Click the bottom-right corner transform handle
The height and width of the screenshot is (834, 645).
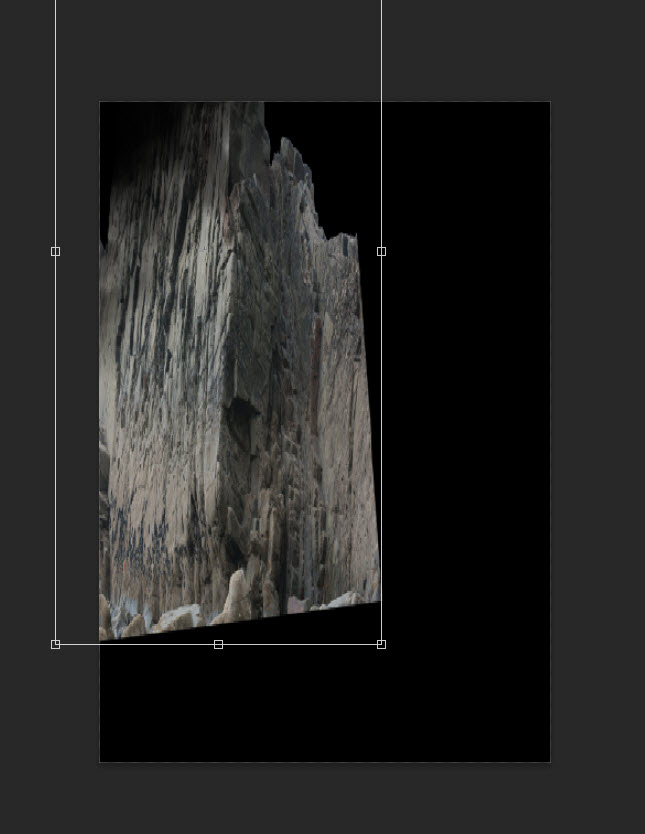point(381,644)
